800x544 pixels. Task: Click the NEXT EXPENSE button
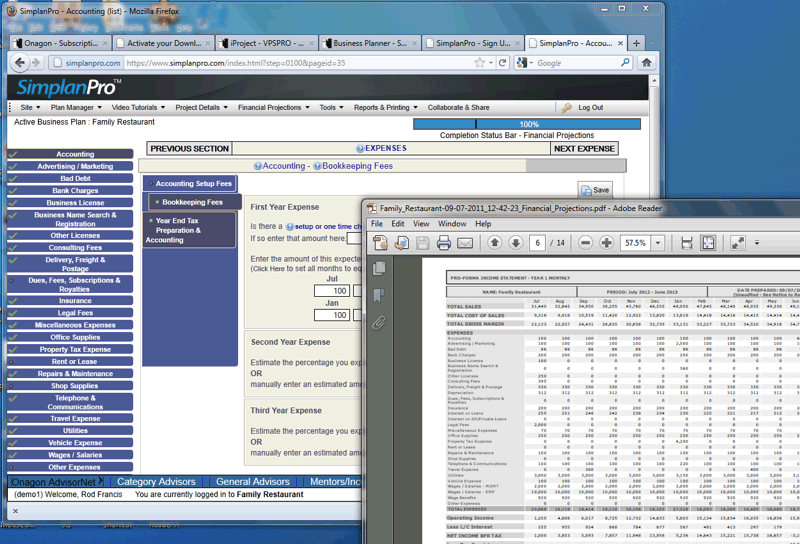click(584, 149)
